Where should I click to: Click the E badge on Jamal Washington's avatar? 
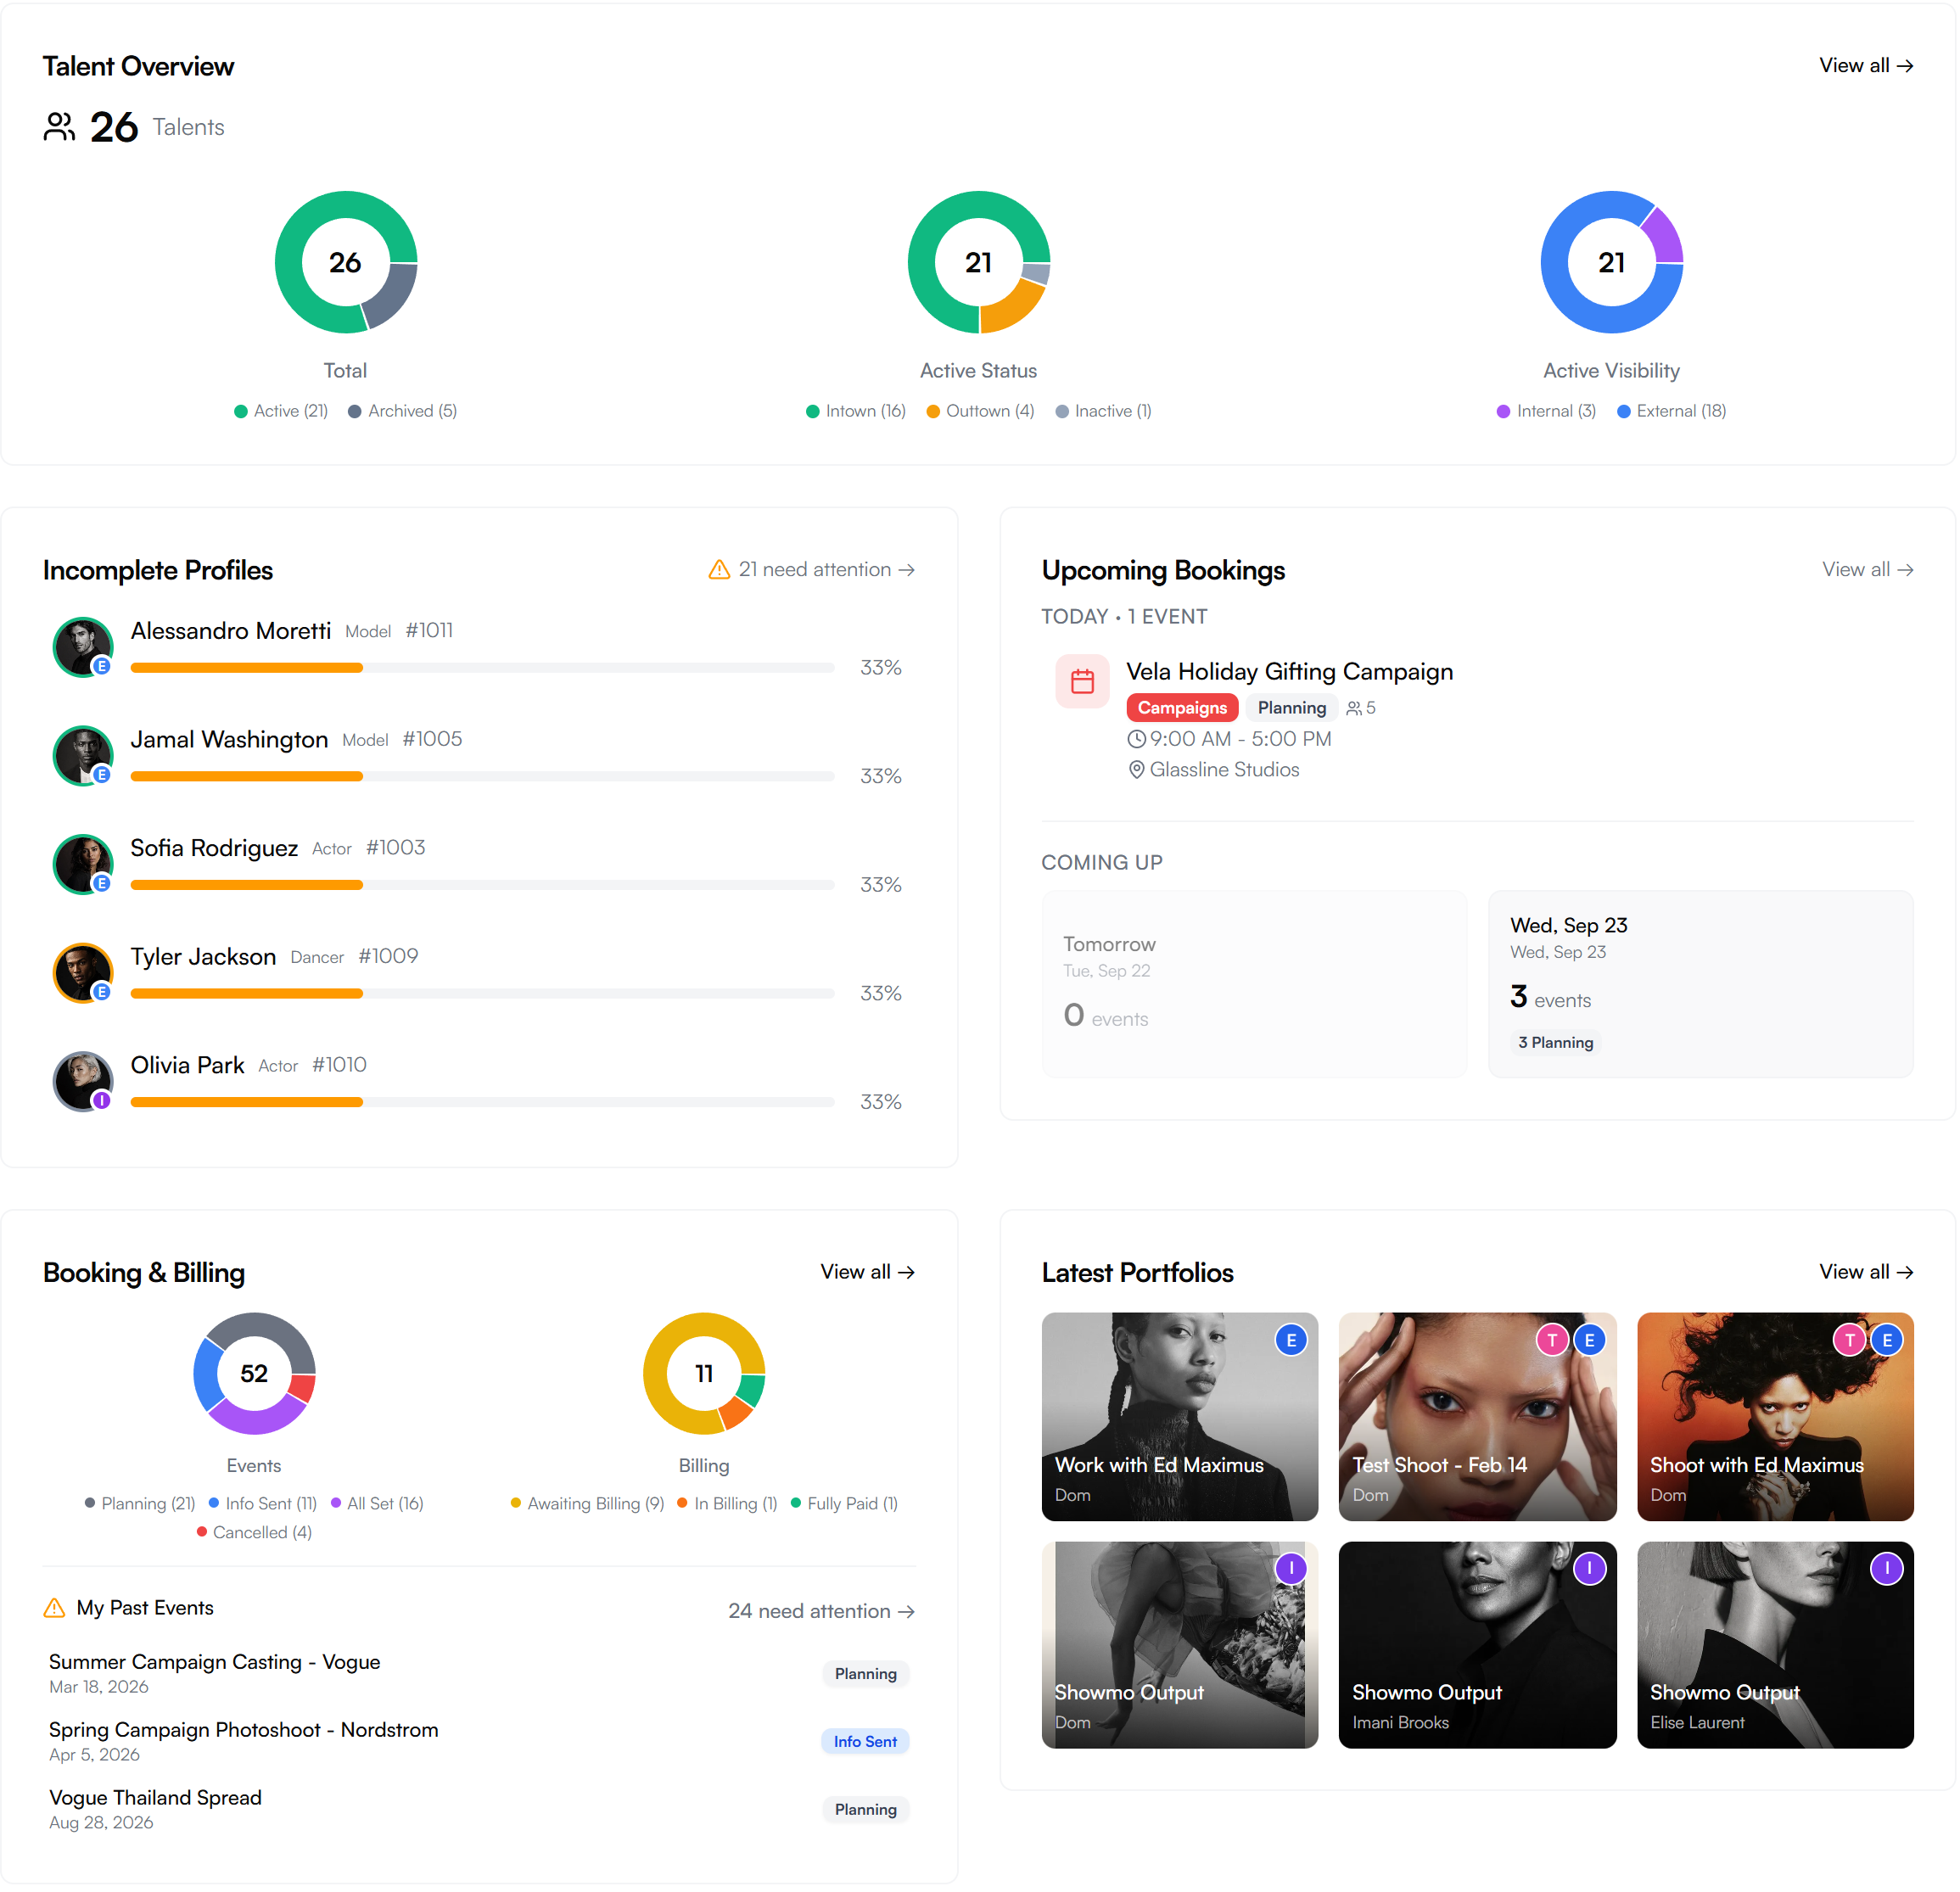pos(101,775)
